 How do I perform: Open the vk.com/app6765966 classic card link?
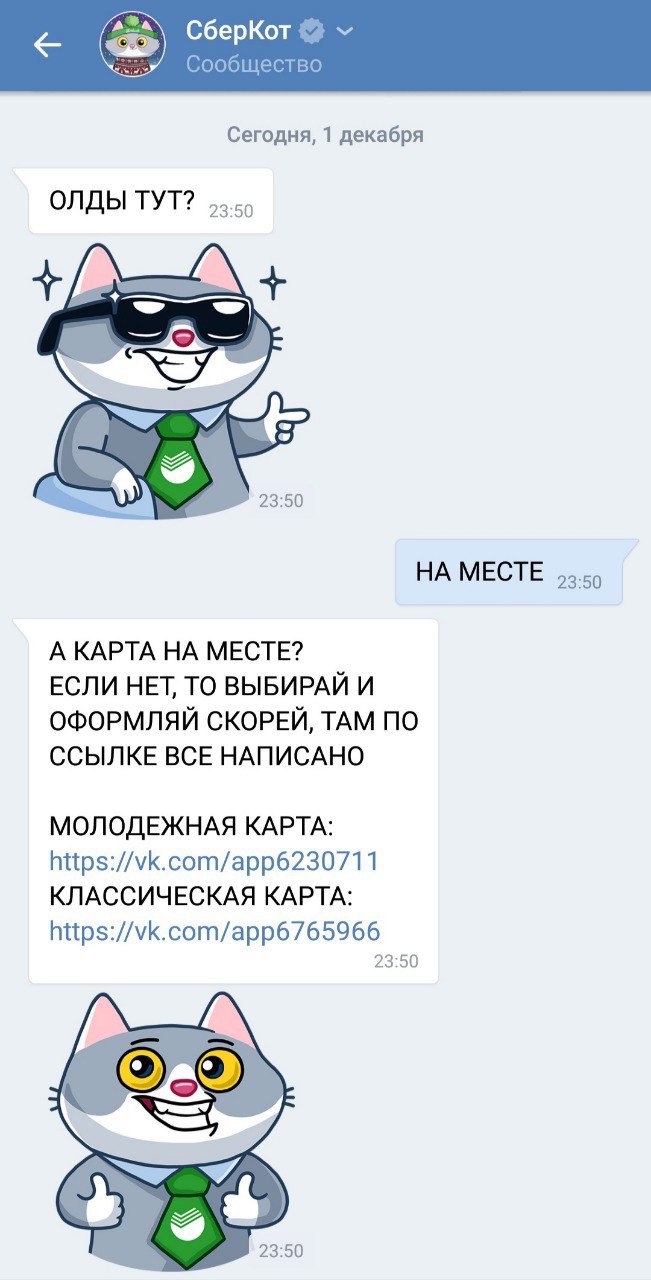click(215, 932)
